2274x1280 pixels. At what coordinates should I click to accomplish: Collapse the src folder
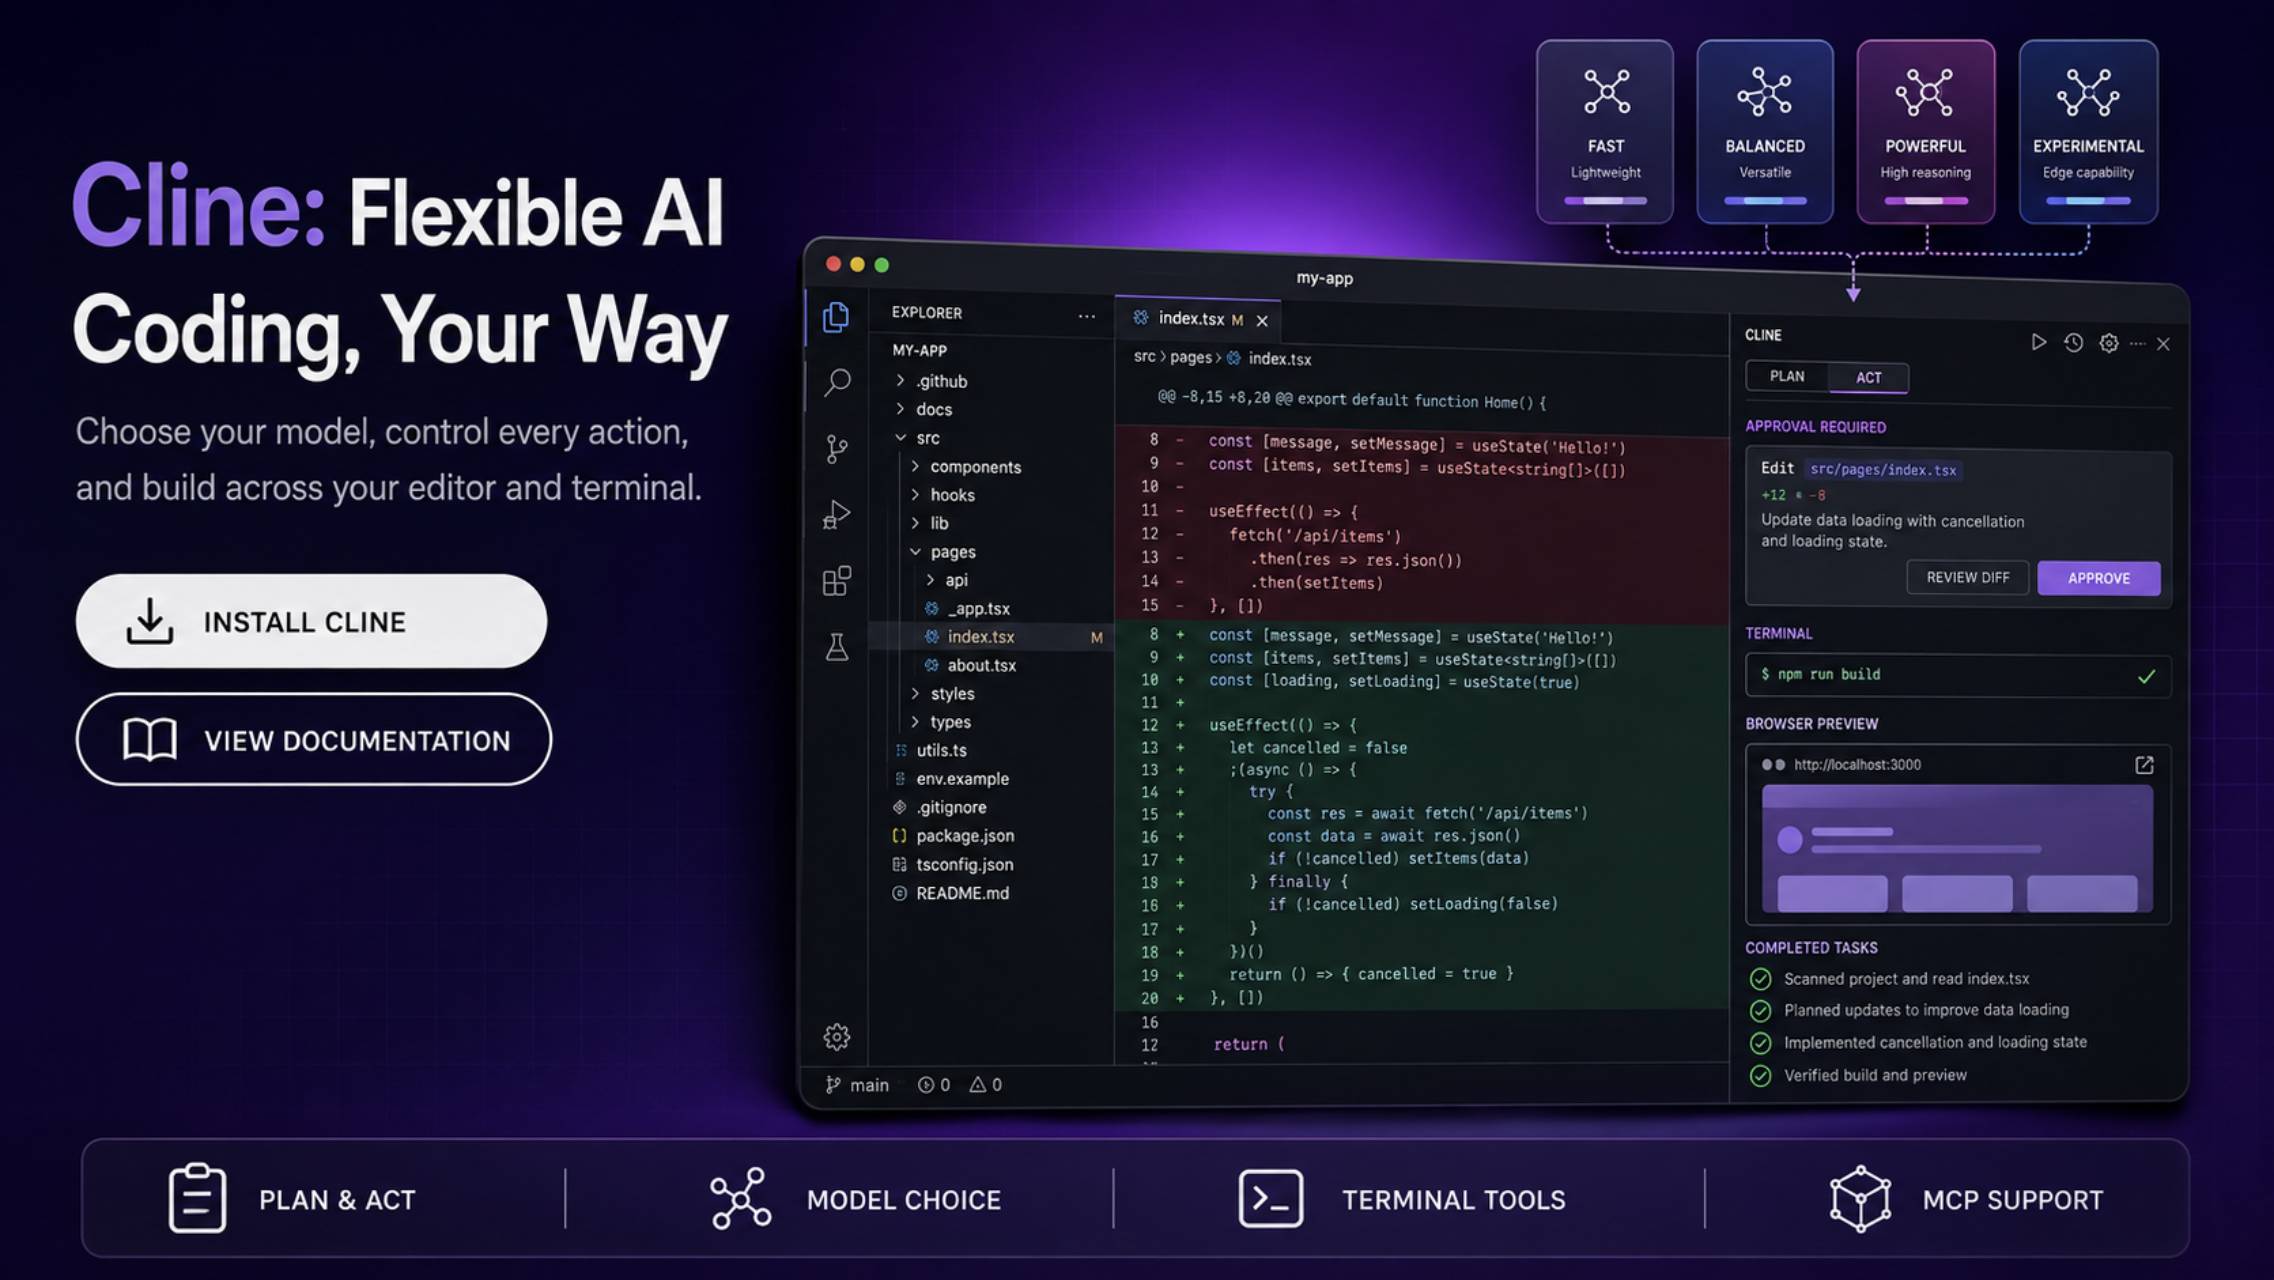[918, 438]
